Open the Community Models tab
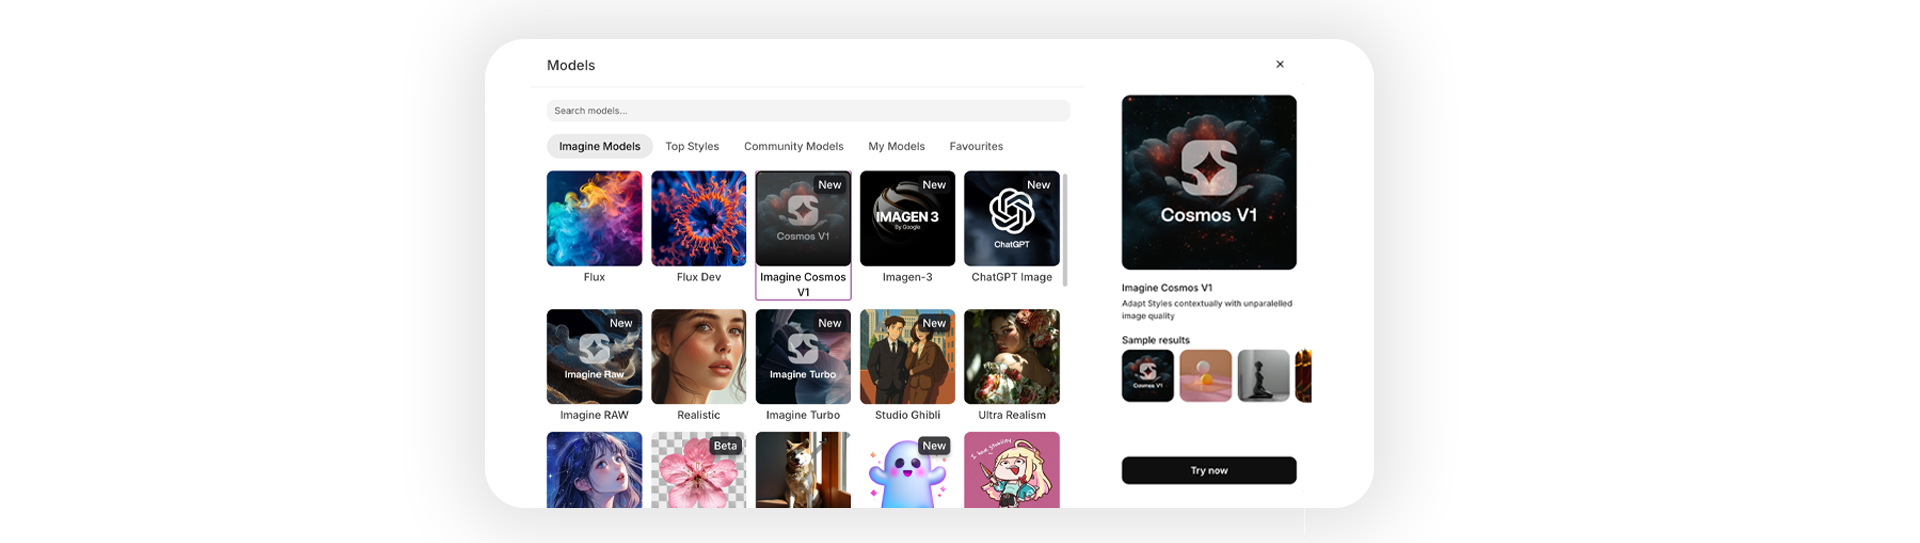 click(793, 146)
